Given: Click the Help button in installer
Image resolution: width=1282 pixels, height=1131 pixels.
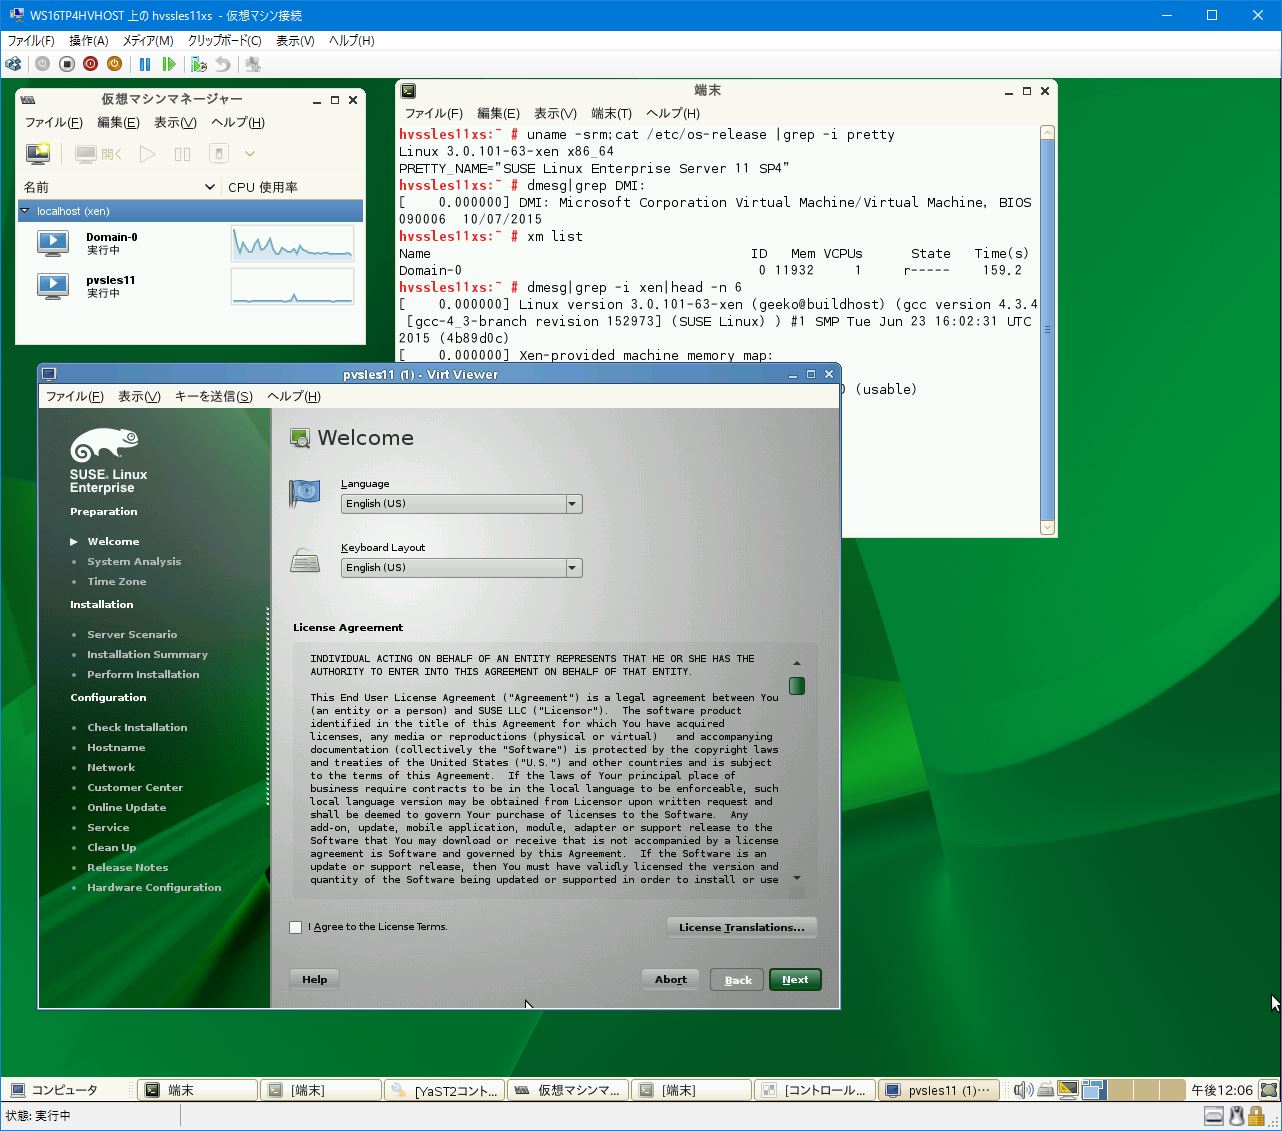Looking at the screenshot, I should (x=314, y=979).
